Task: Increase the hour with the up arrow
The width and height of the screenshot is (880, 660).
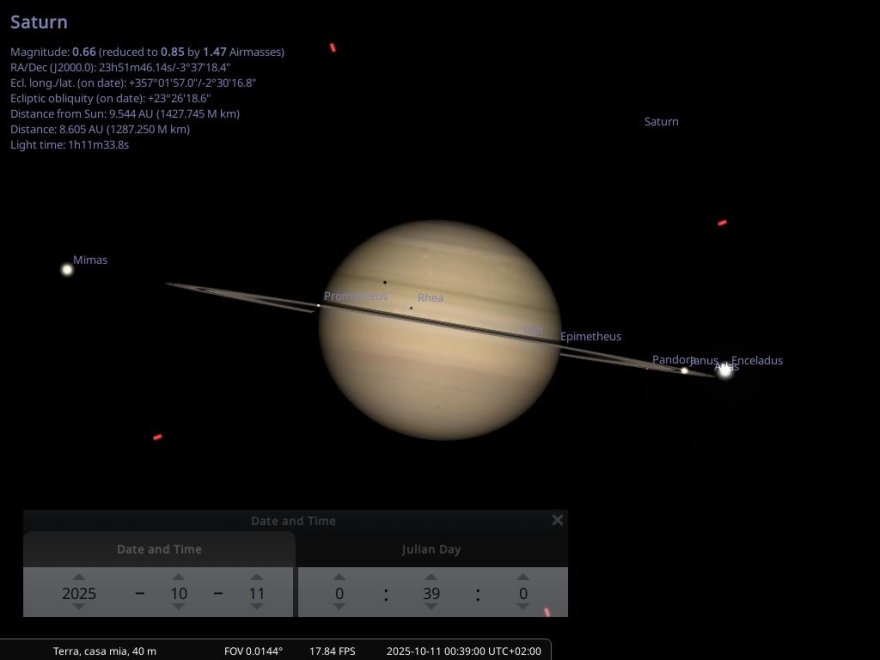Action: (x=339, y=577)
